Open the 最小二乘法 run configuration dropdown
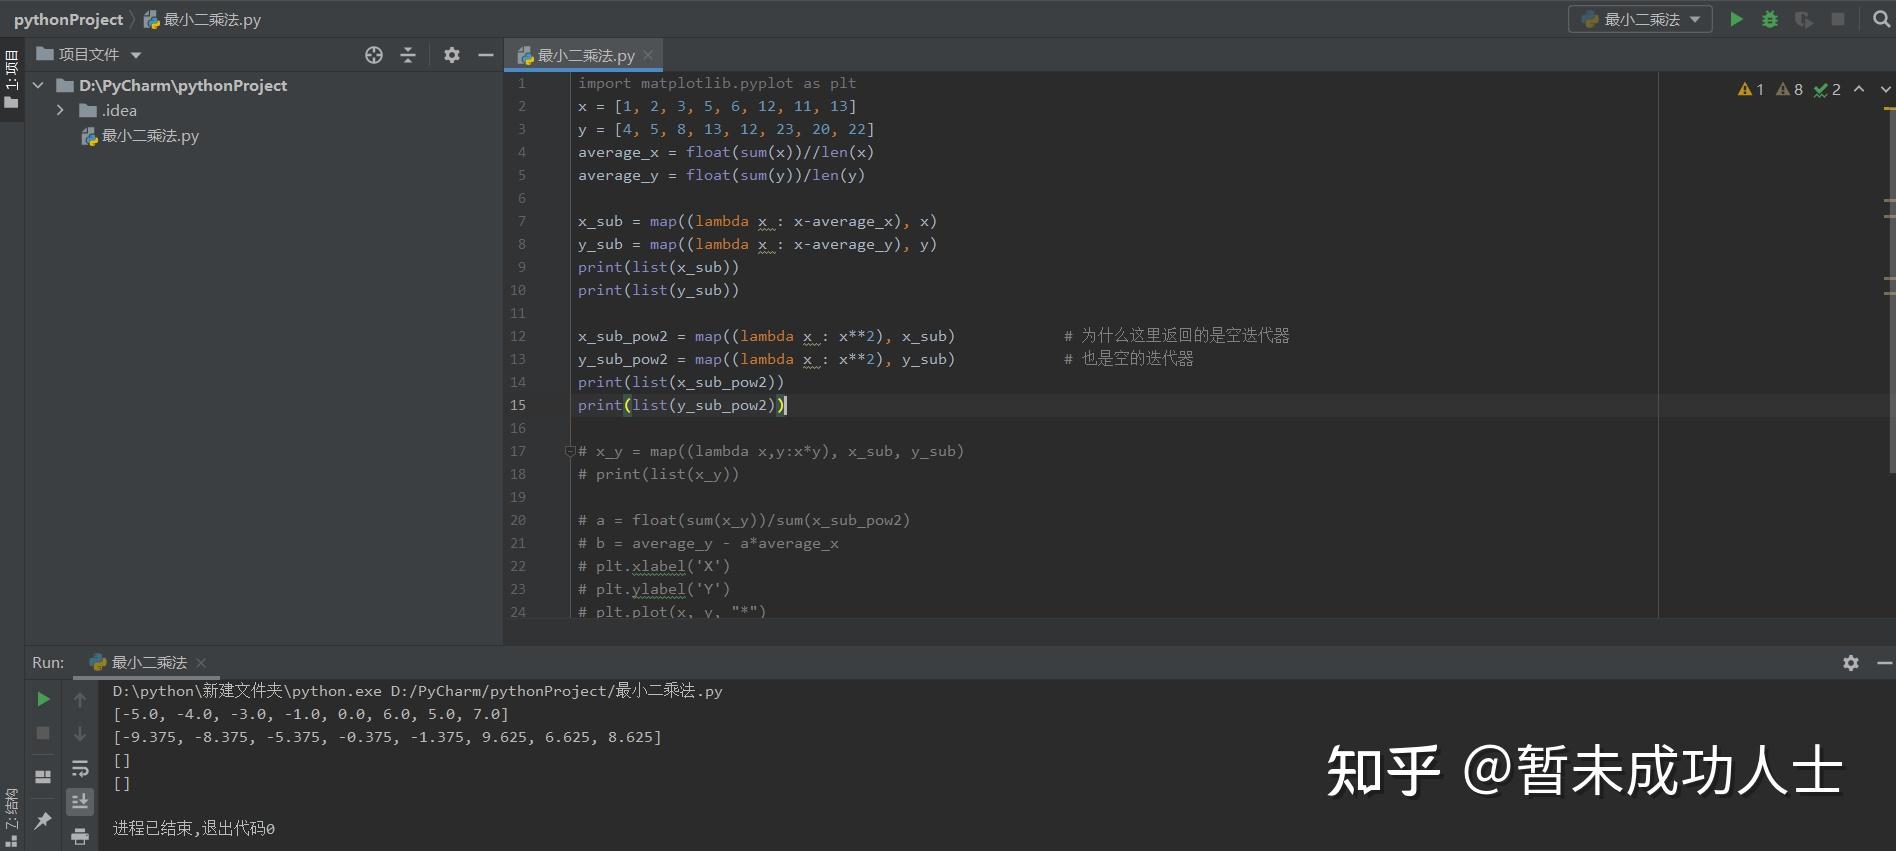1896x851 pixels. click(1640, 19)
